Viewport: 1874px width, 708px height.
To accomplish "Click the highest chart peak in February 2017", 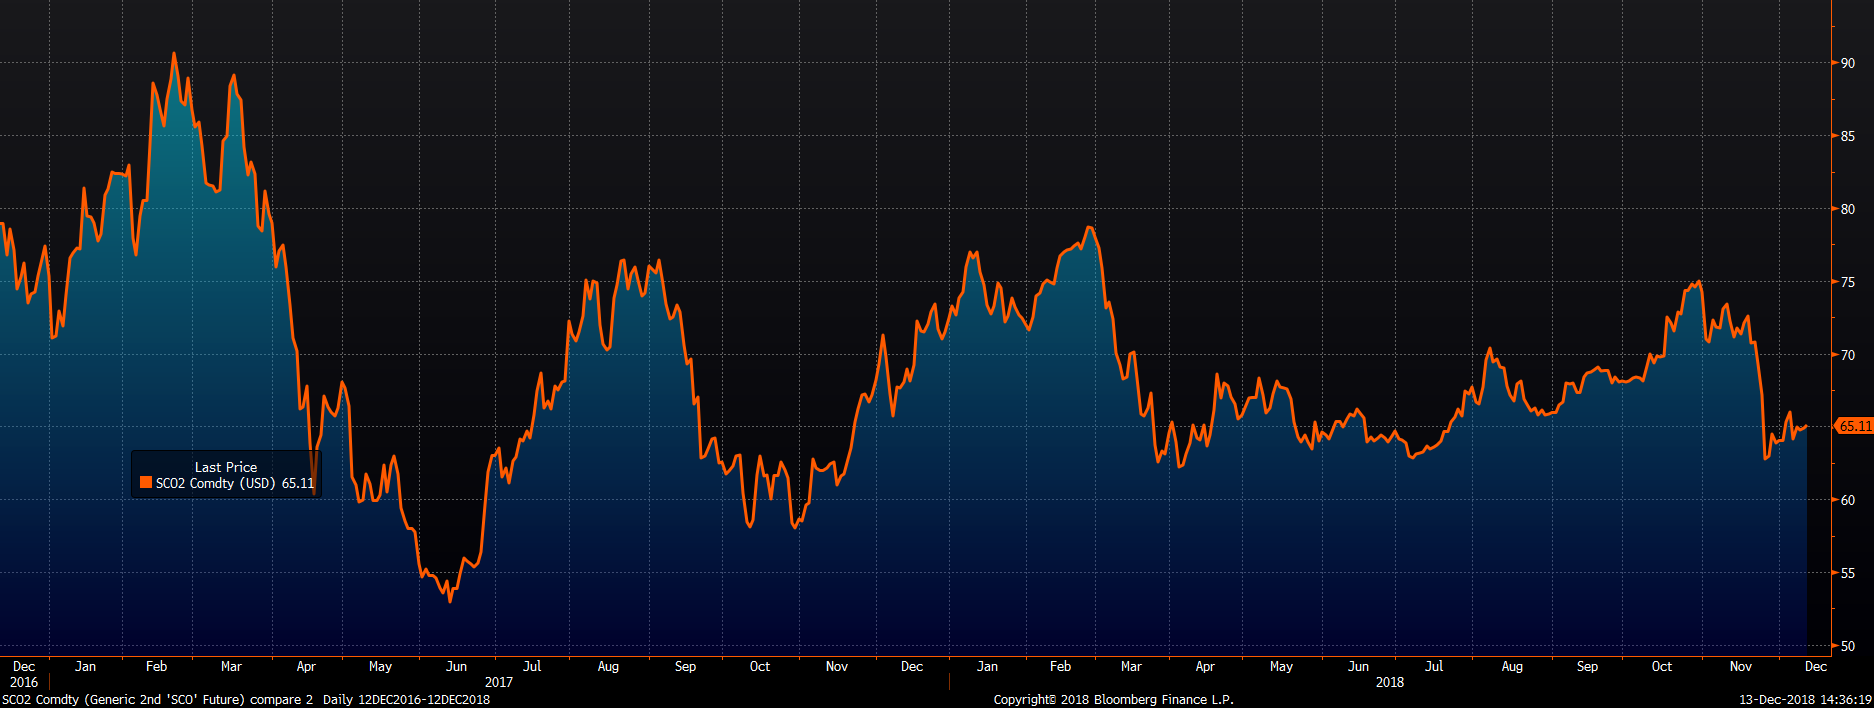I will (x=174, y=54).
